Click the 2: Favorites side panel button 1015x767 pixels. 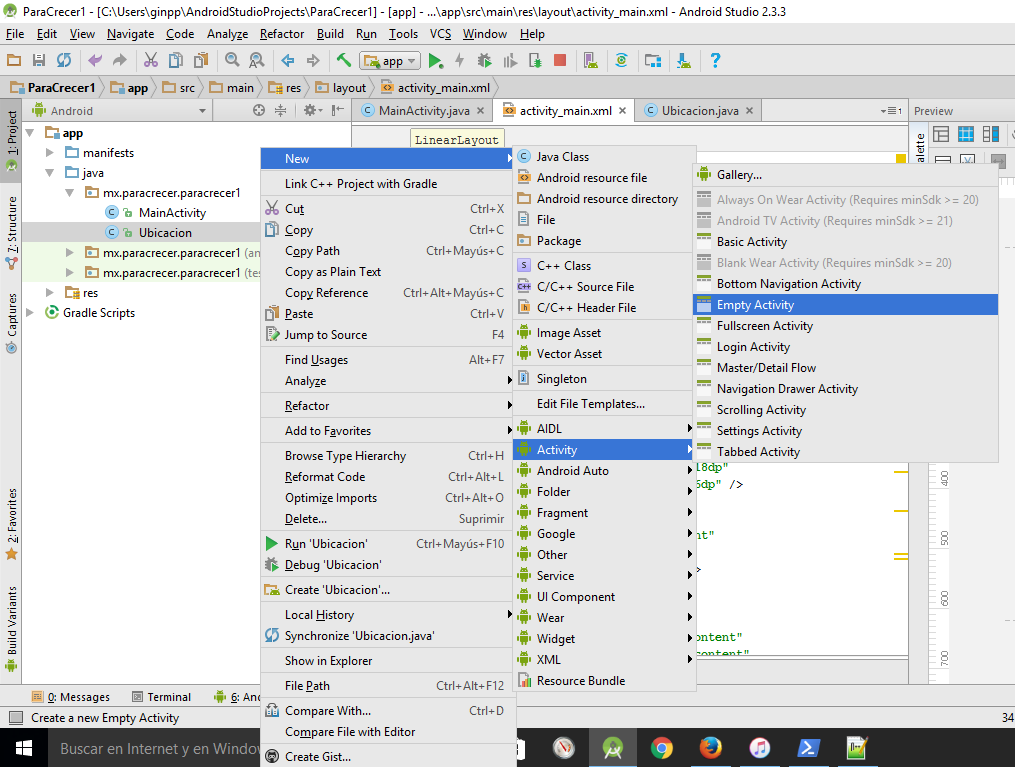tap(11, 524)
